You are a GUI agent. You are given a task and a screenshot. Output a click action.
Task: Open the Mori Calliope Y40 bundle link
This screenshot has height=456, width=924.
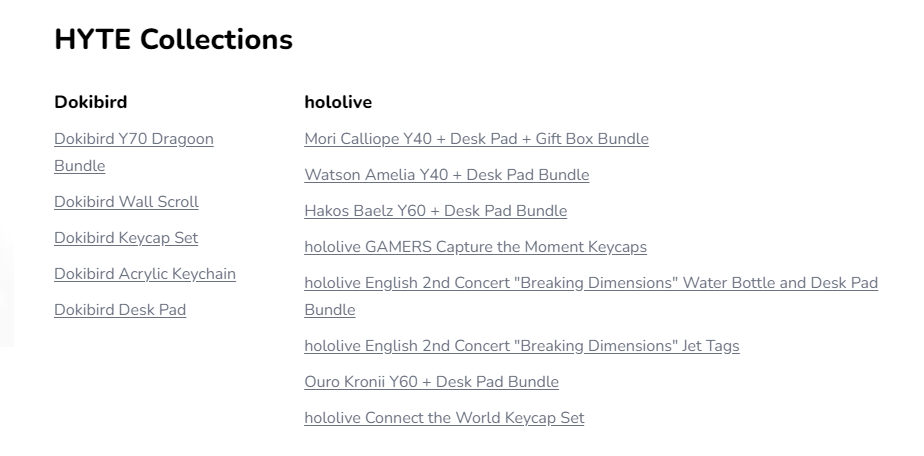point(476,139)
